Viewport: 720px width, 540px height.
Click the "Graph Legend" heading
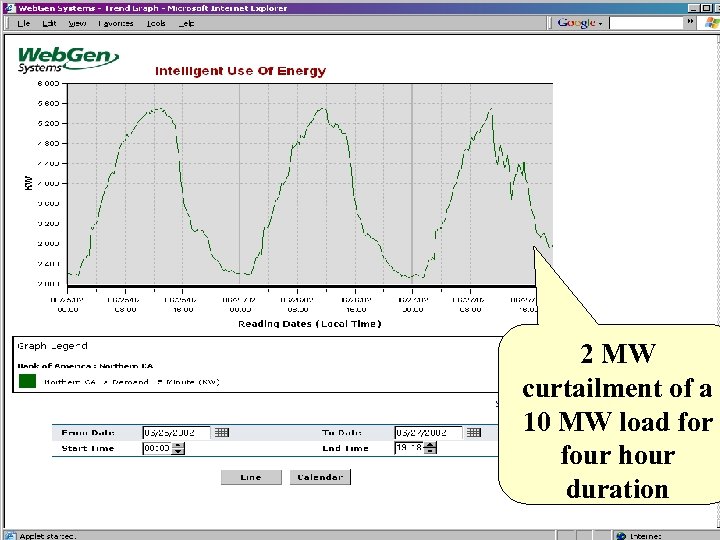coord(52,346)
